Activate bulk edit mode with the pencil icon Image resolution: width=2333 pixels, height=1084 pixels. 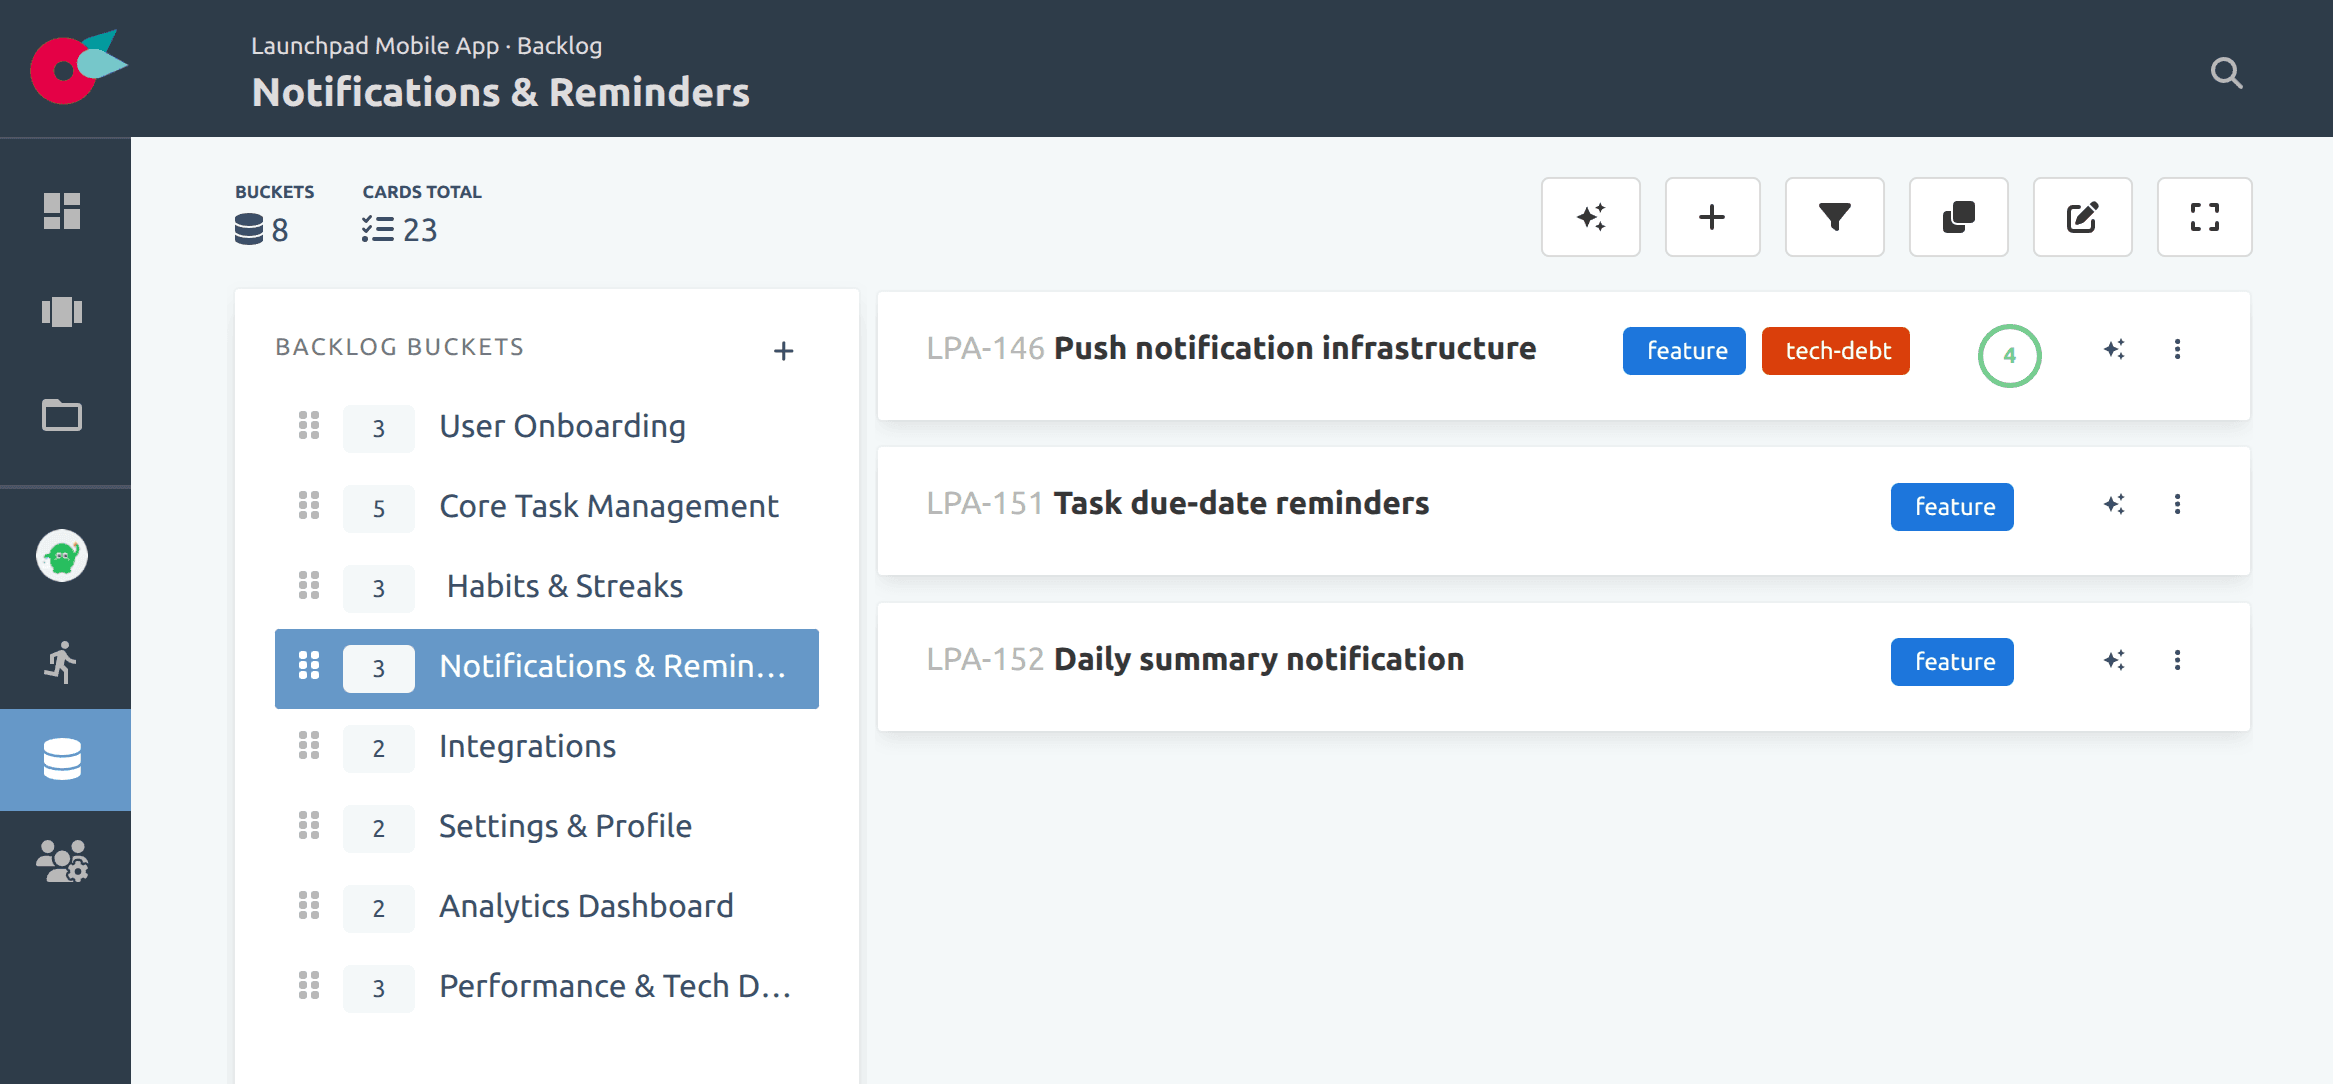2082,217
